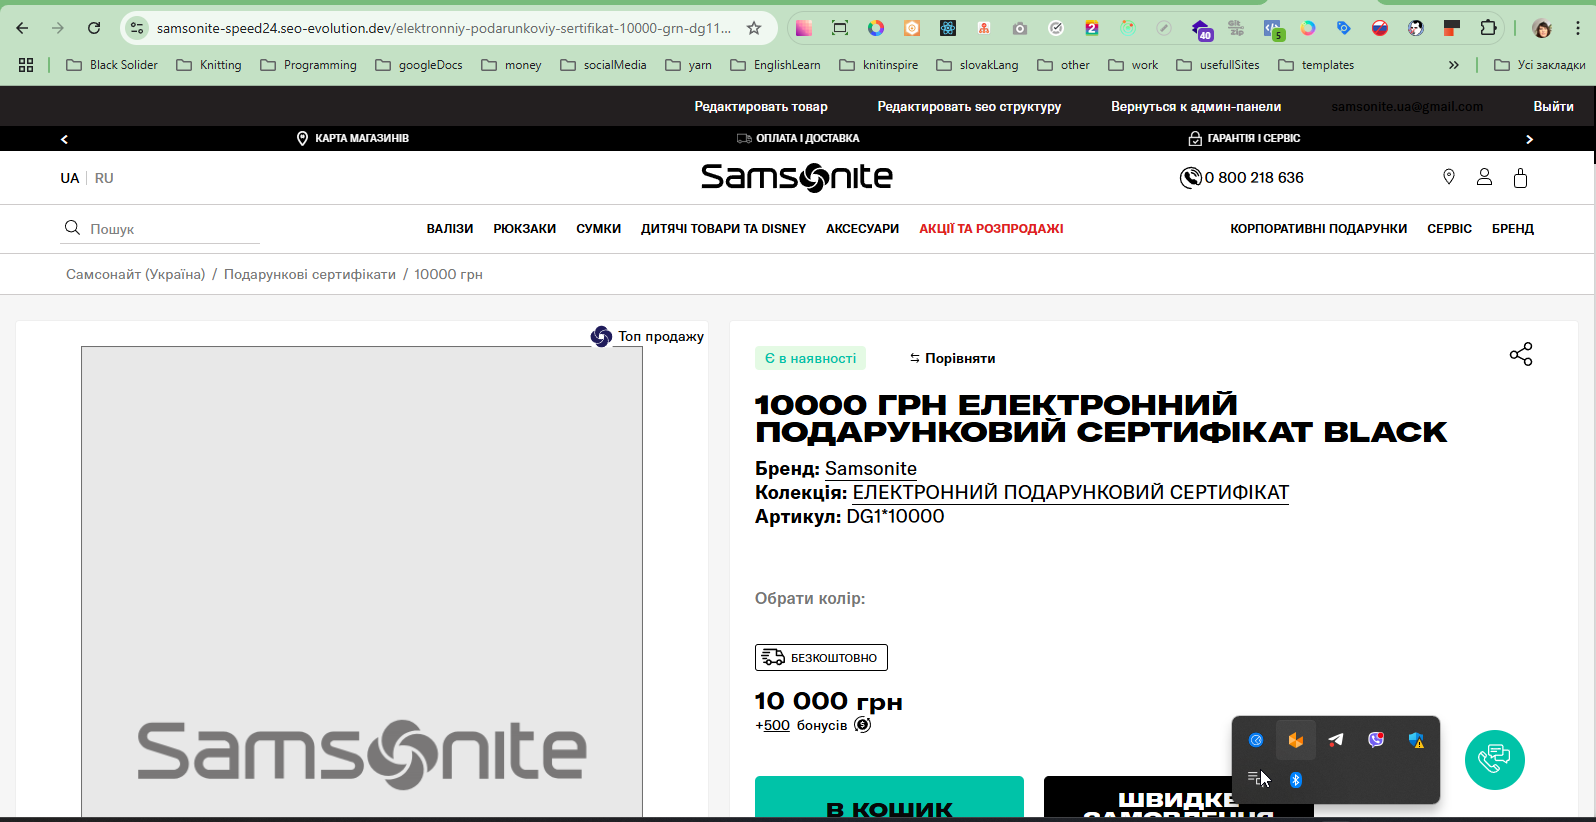The image size is (1596, 822).
Task: Open the ВАЛІЗИ menu item
Action: [450, 229]
